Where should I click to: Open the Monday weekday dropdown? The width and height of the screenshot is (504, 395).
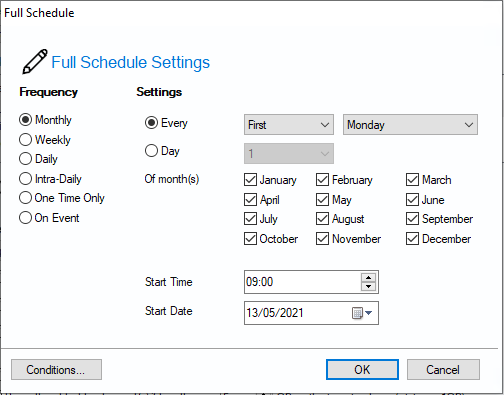(410, 125)
